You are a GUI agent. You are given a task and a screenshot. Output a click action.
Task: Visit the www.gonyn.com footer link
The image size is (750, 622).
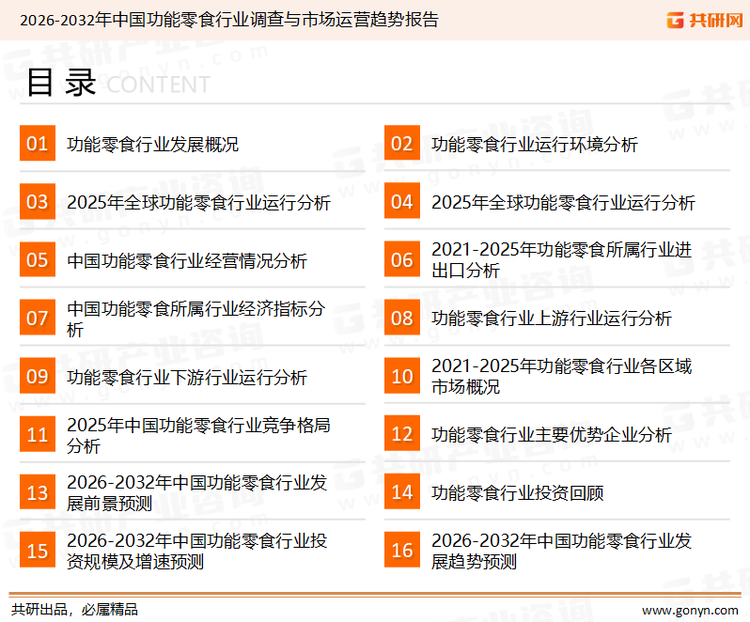point(689,609)
